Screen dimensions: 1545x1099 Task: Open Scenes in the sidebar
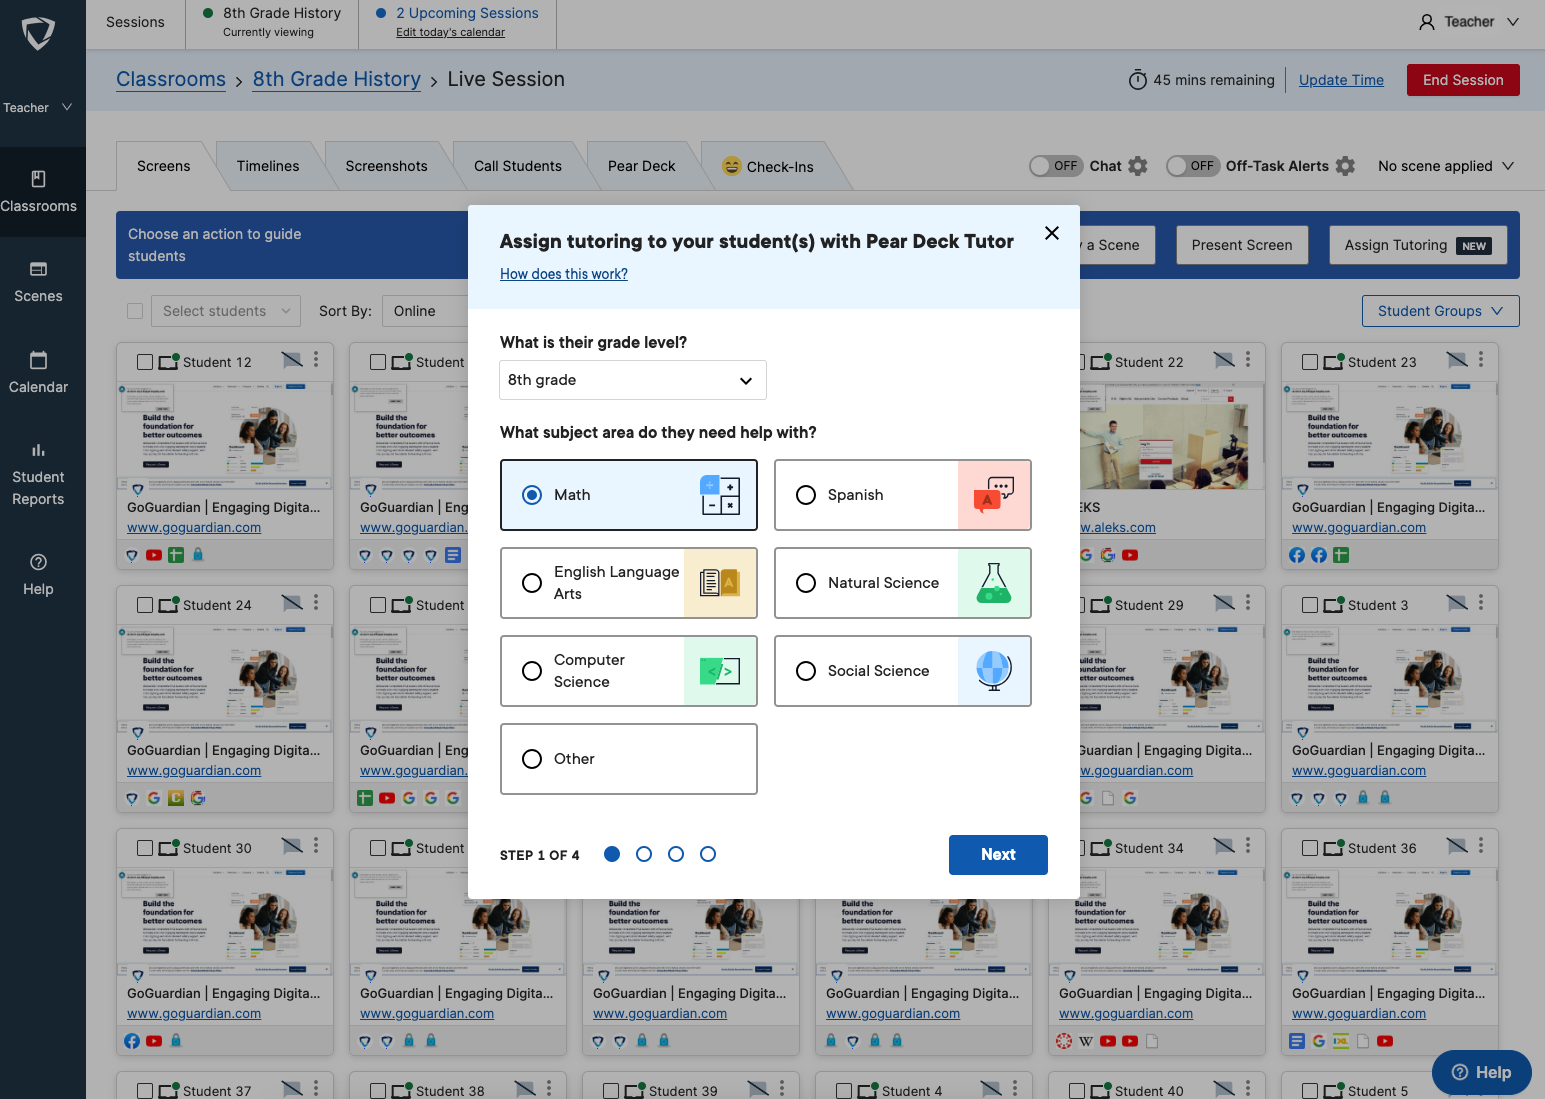click(38, 282)
